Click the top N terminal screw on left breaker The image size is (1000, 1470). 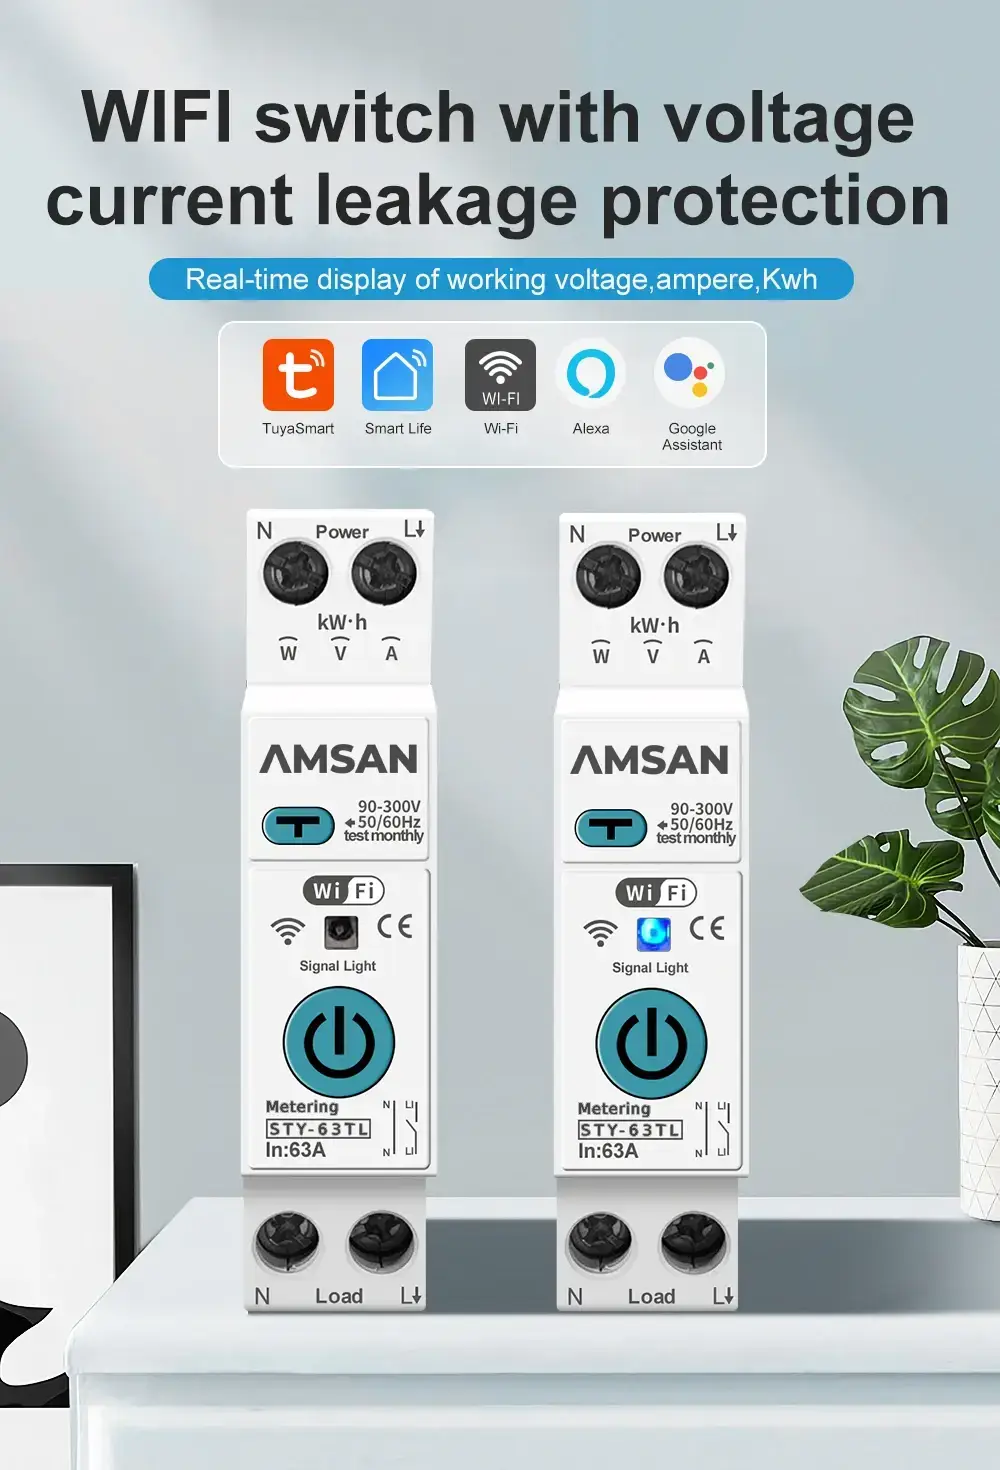click(x=296, y=574)
